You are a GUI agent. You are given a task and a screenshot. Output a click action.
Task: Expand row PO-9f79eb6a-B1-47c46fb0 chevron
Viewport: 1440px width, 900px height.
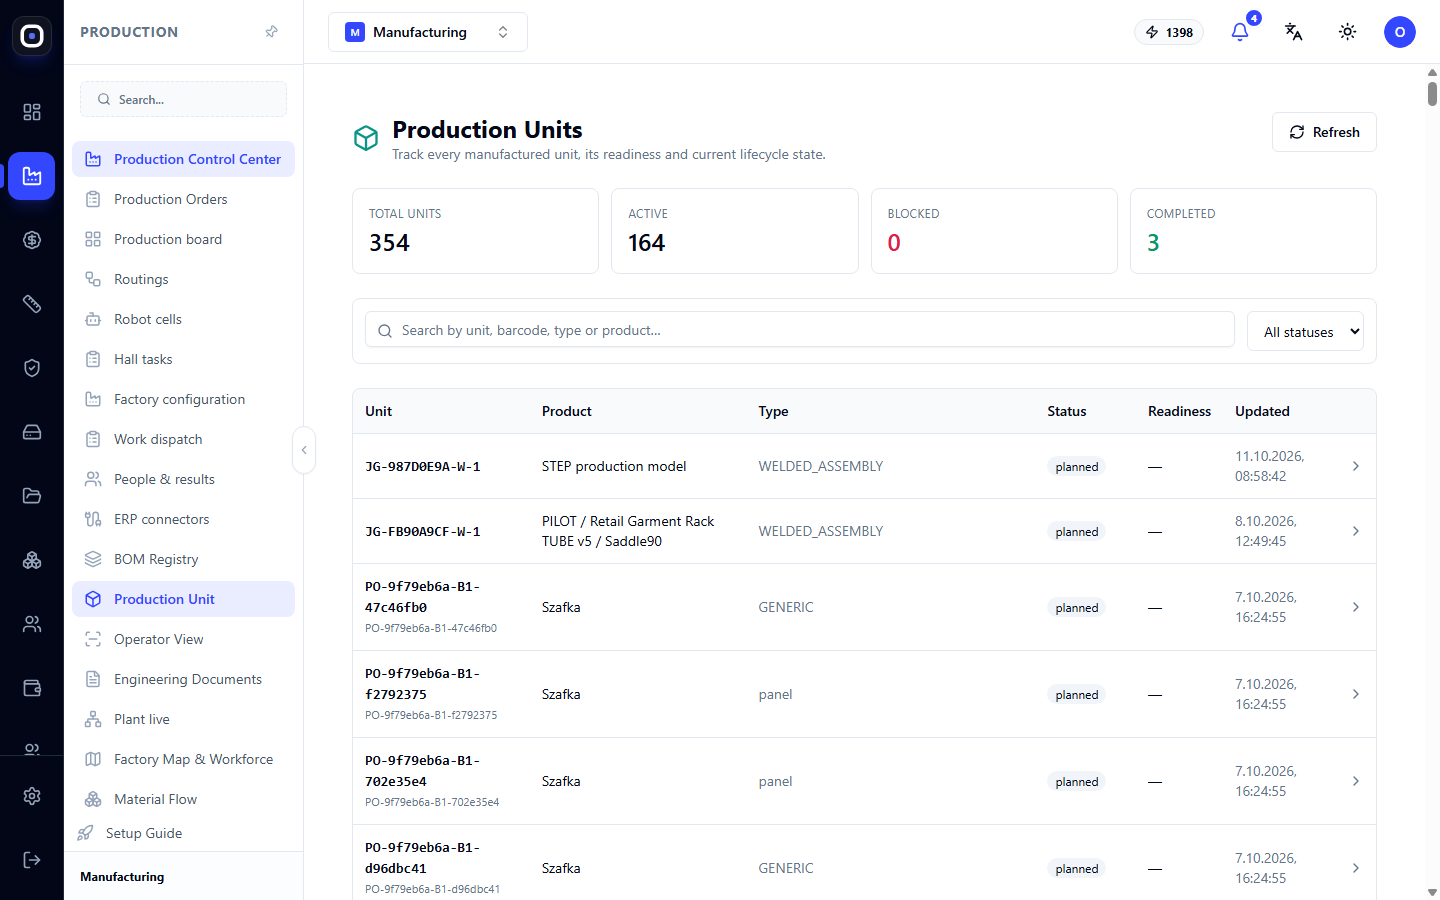(x=1356, y=607)
